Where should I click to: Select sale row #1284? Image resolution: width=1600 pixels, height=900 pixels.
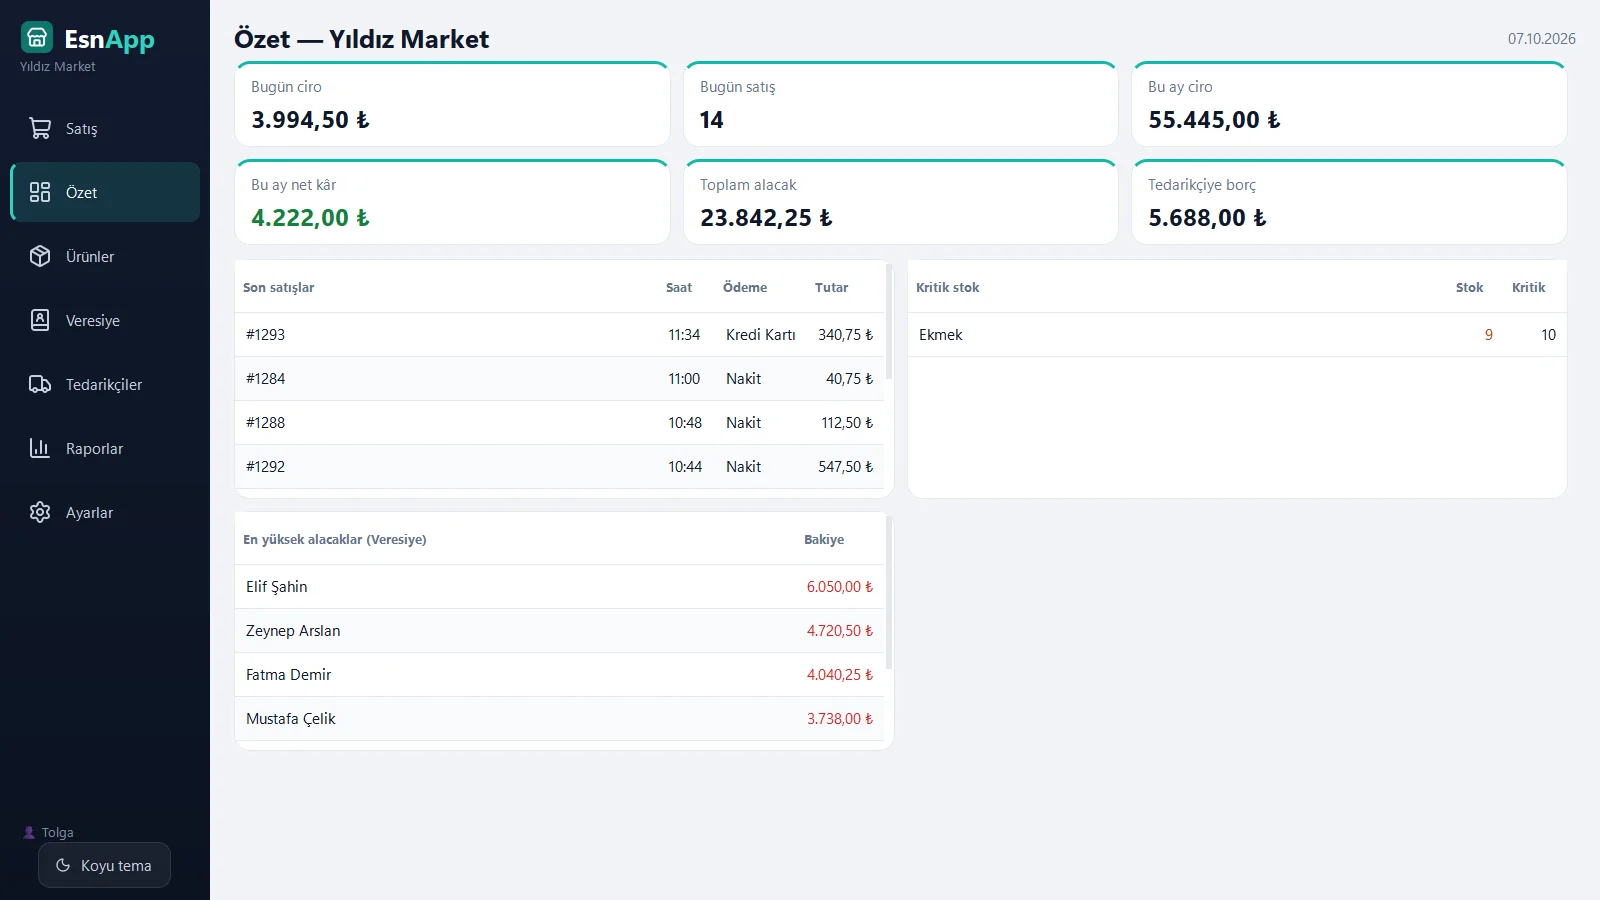pos(560,379)
